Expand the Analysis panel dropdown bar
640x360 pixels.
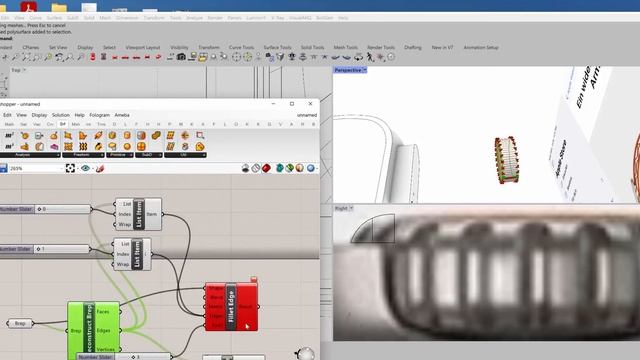[x=30, y=155]
